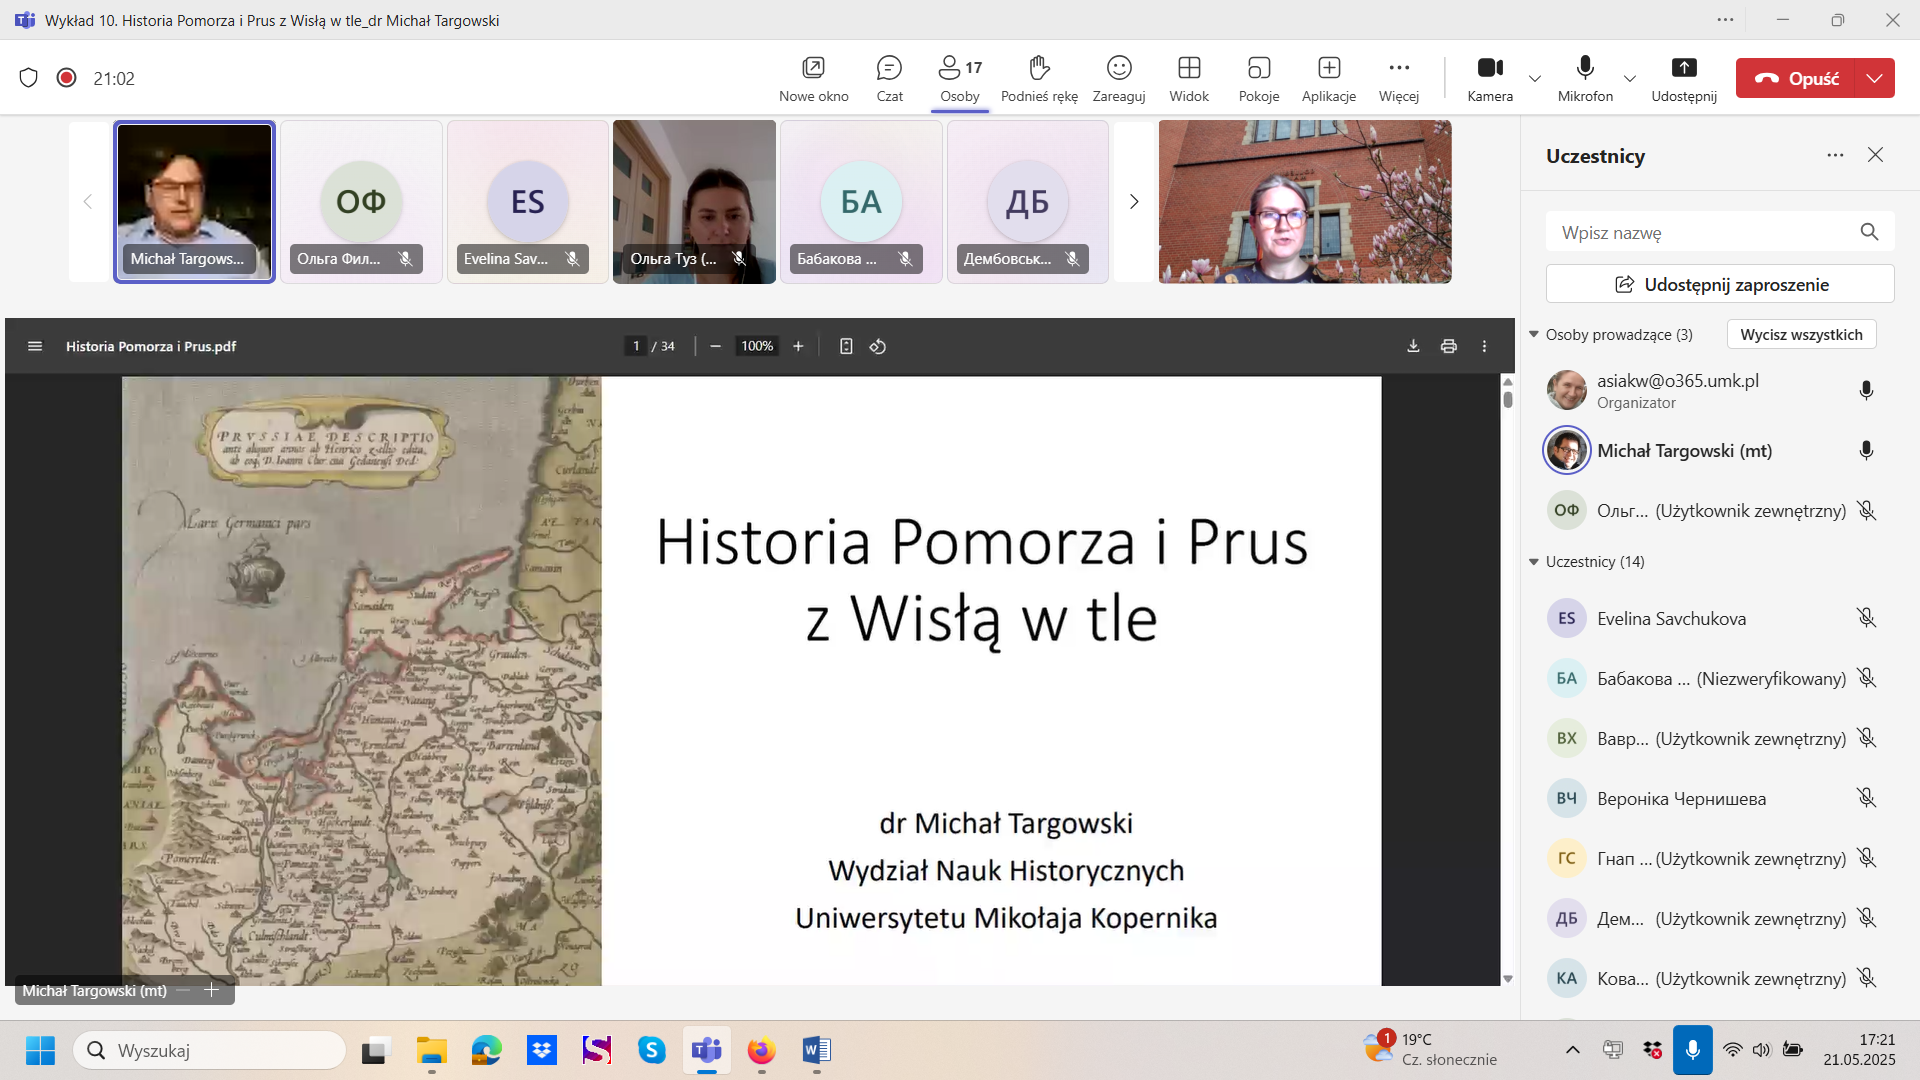
Task: Zoom out the PDF with minus
Action: coord(715,346)
